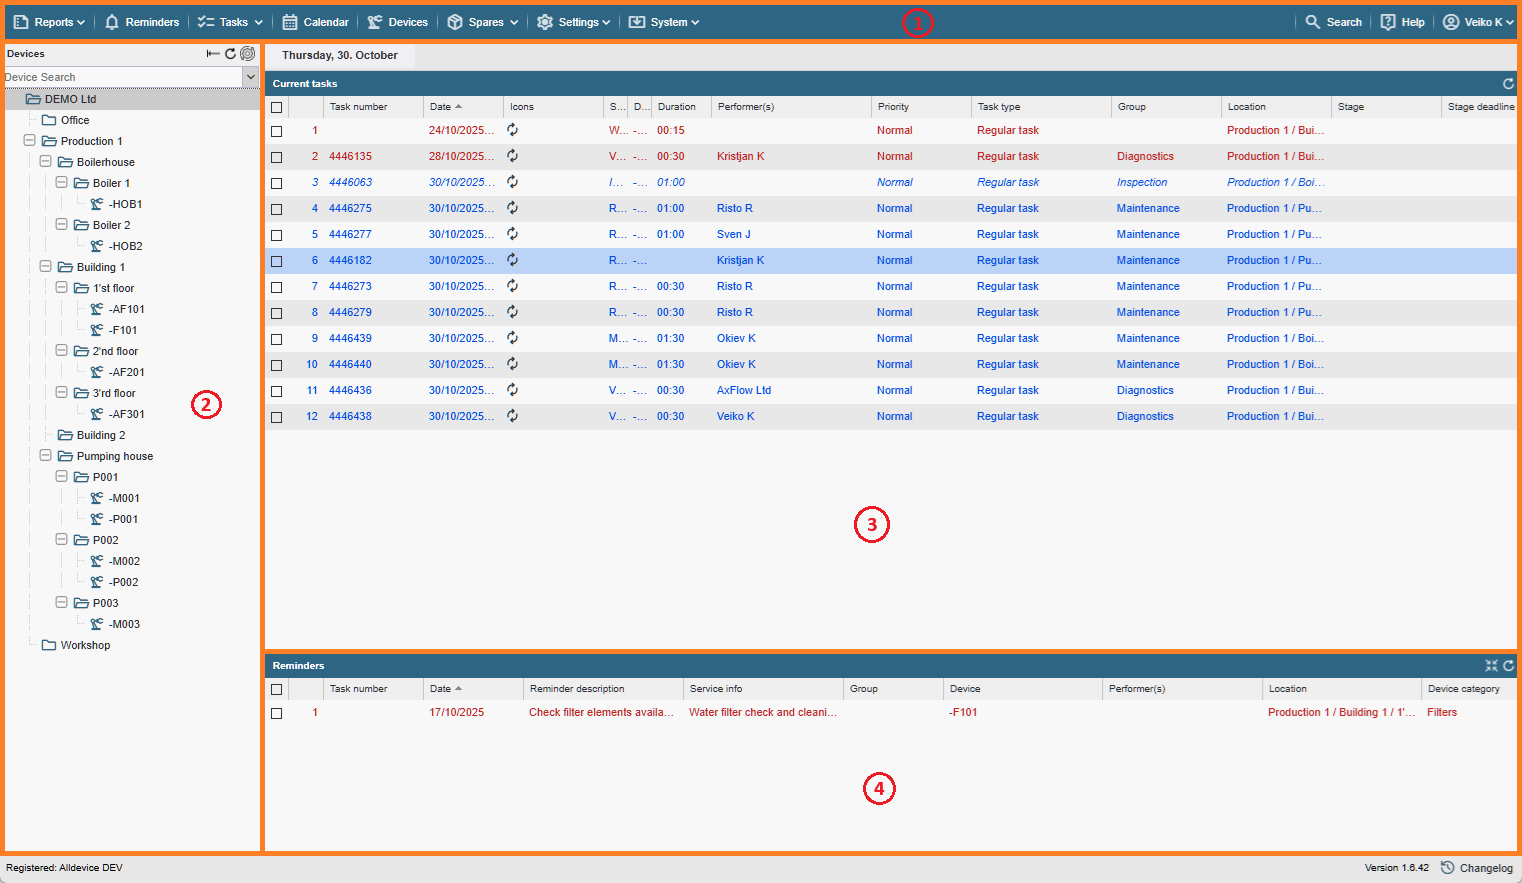Viewport: 1522px width, 883px height.
Task: Click the target icon in the Devices header
Action: point(247,54)
